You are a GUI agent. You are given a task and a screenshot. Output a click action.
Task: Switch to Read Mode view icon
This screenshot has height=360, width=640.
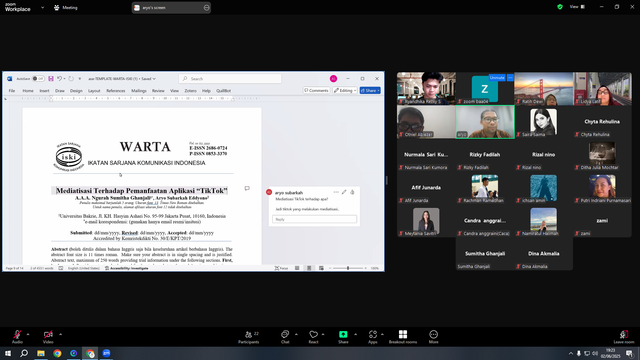tap(297, 268)
